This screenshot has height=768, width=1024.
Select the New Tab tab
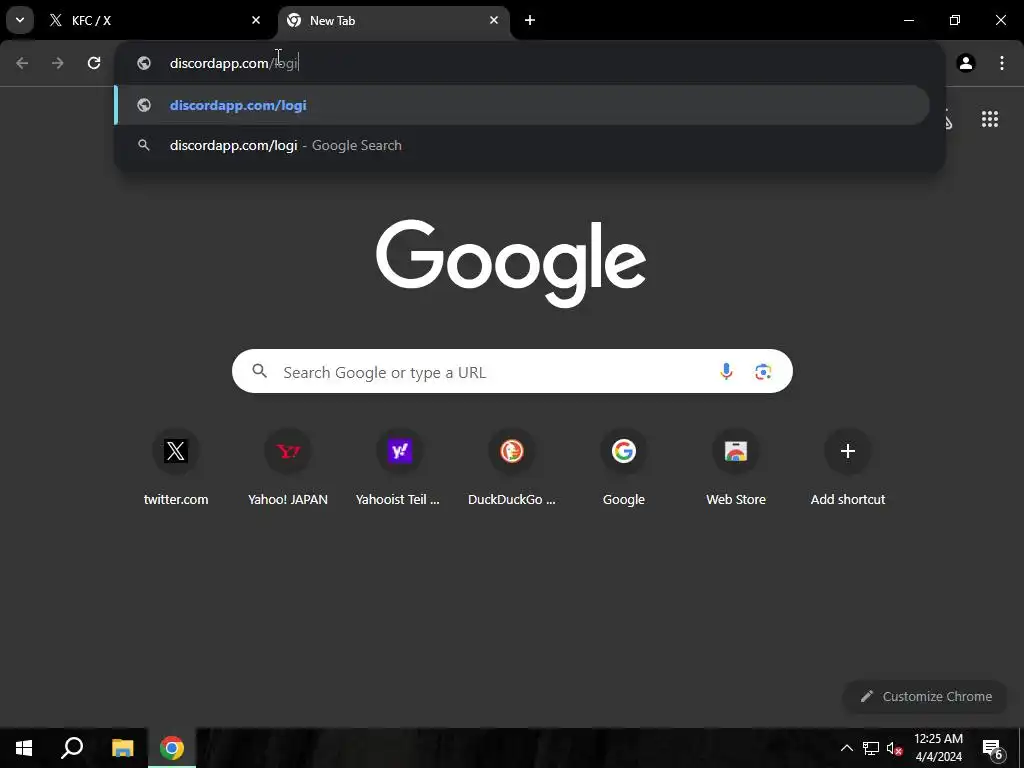coord(394,20)
